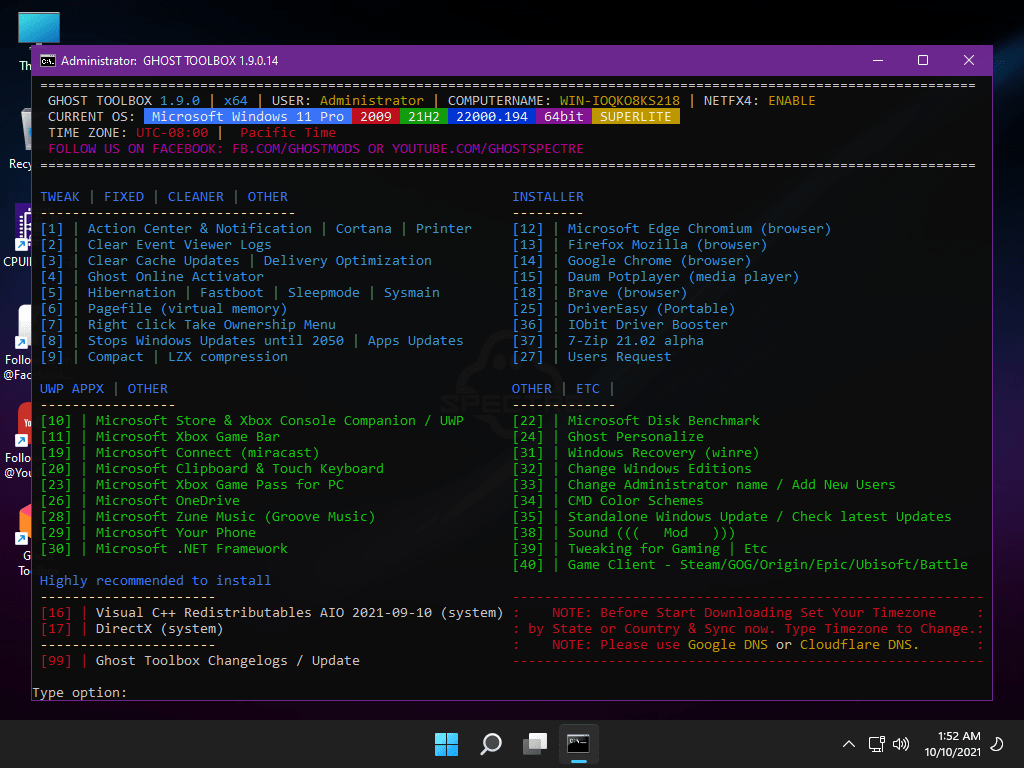The width and height of the screenshot is (1024, 768).
Task: Open network status tray icon
Action: pos(876,744)
